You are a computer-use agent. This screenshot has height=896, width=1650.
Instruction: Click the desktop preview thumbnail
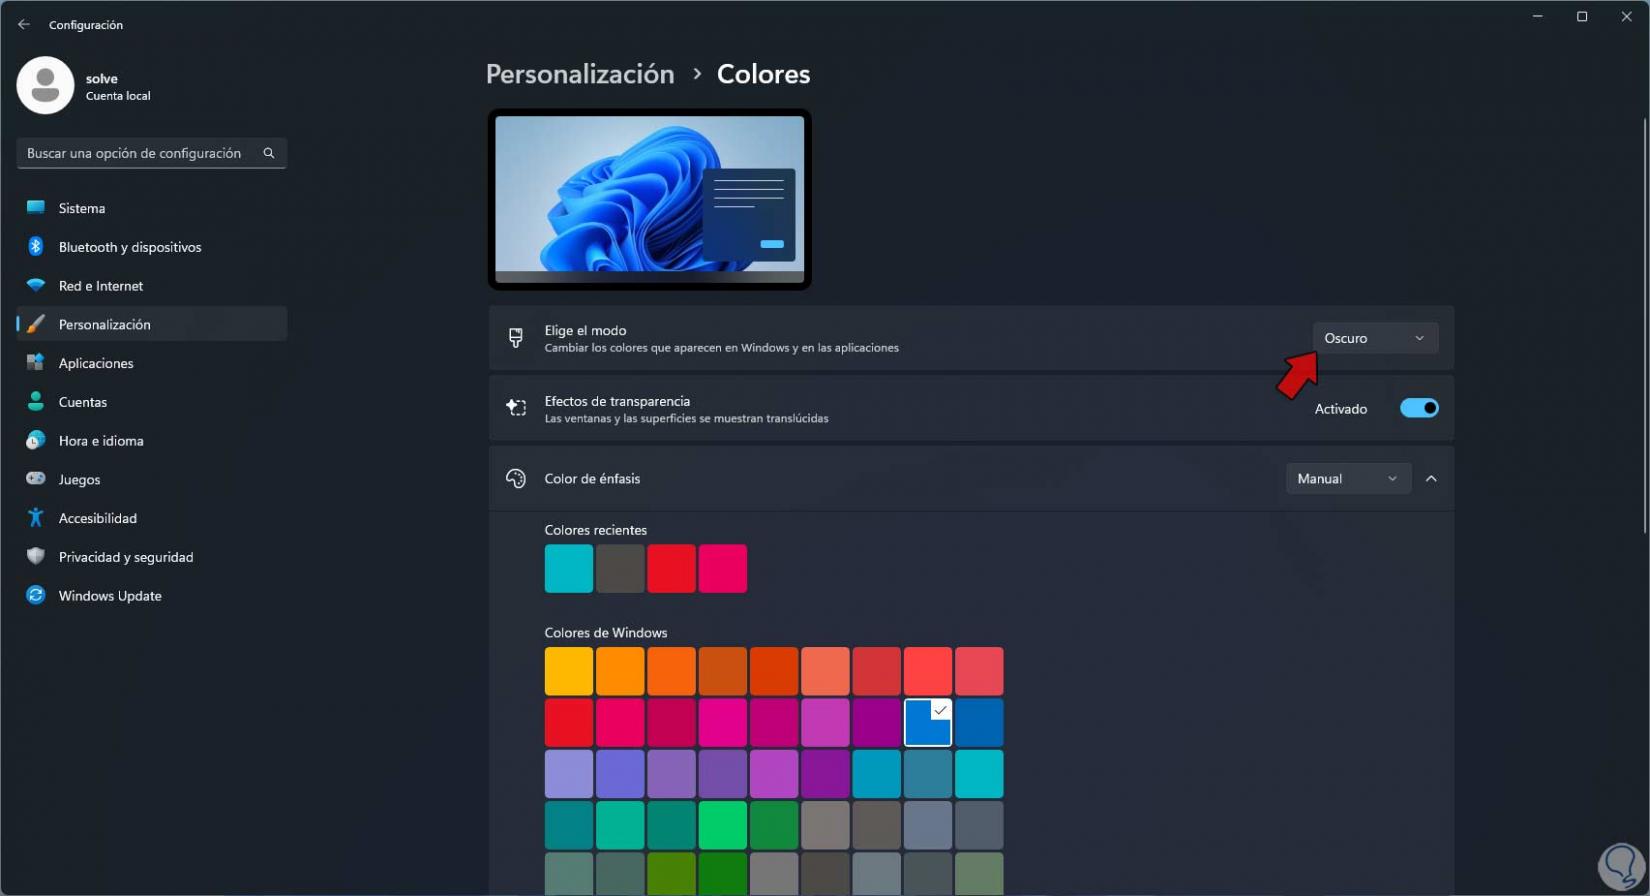(650, 199)
